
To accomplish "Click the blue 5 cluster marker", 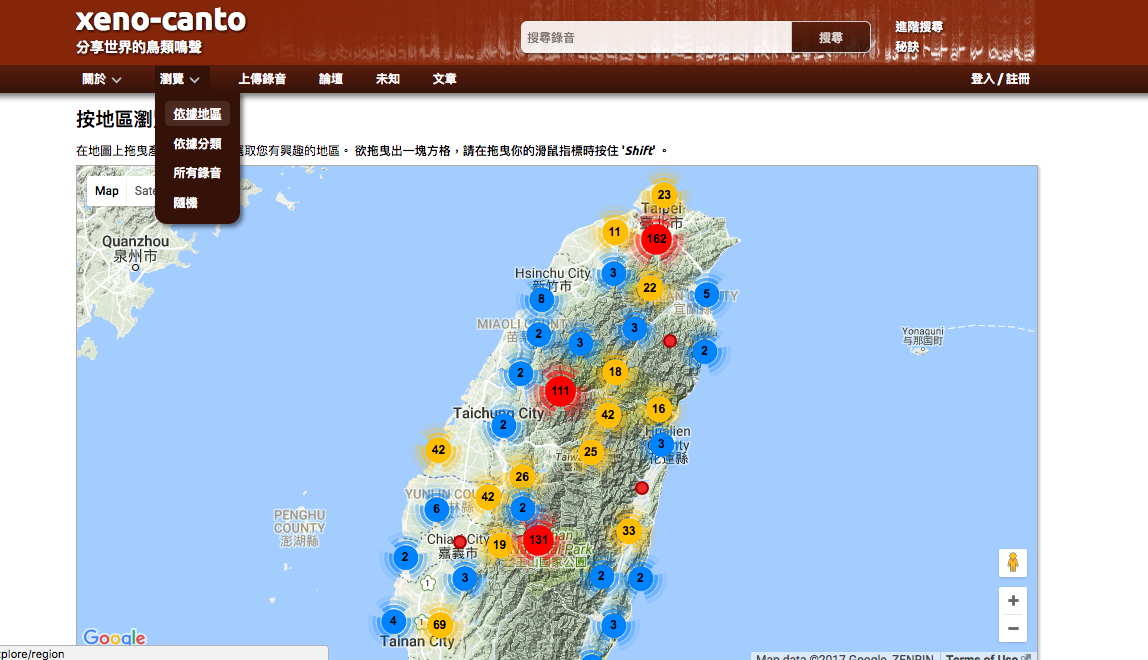I will [707, 294].
